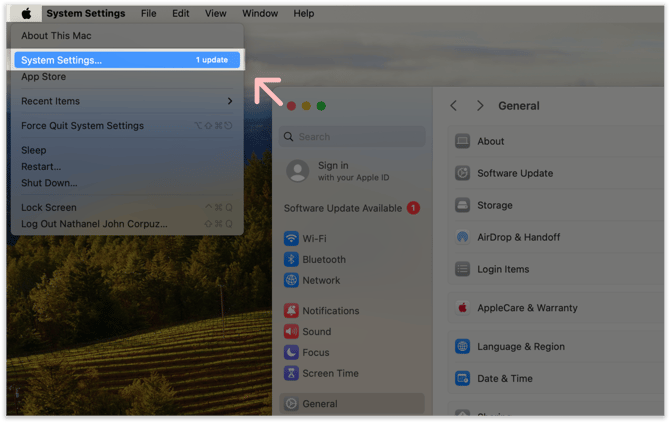
Task: Click the Software Update Available link
Action: click(343, 208)
